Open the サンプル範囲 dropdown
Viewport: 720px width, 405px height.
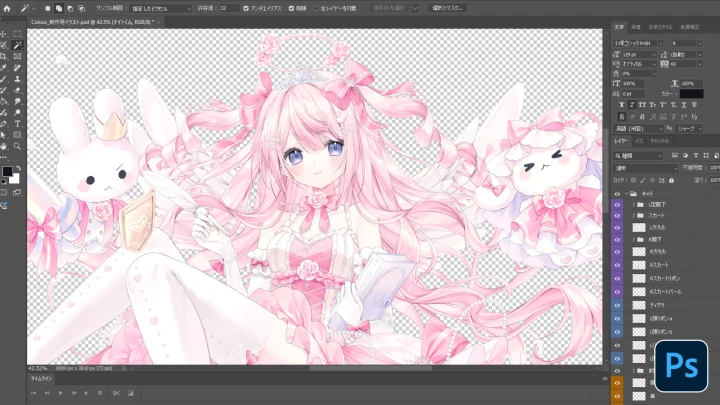point(160,8)
